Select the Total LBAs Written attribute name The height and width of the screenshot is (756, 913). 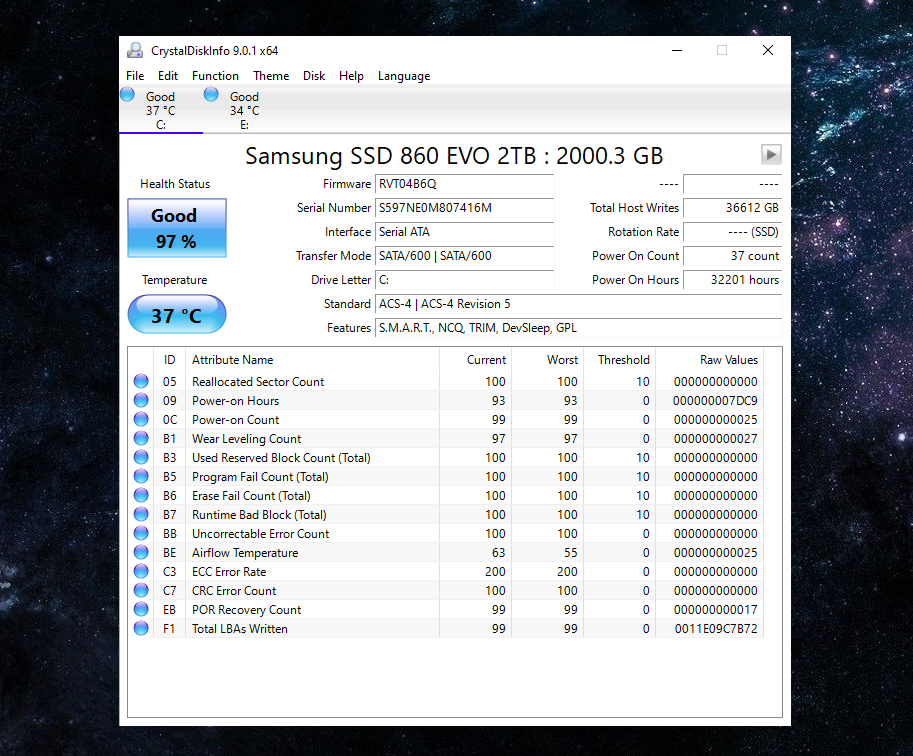[x=240, y=628]
